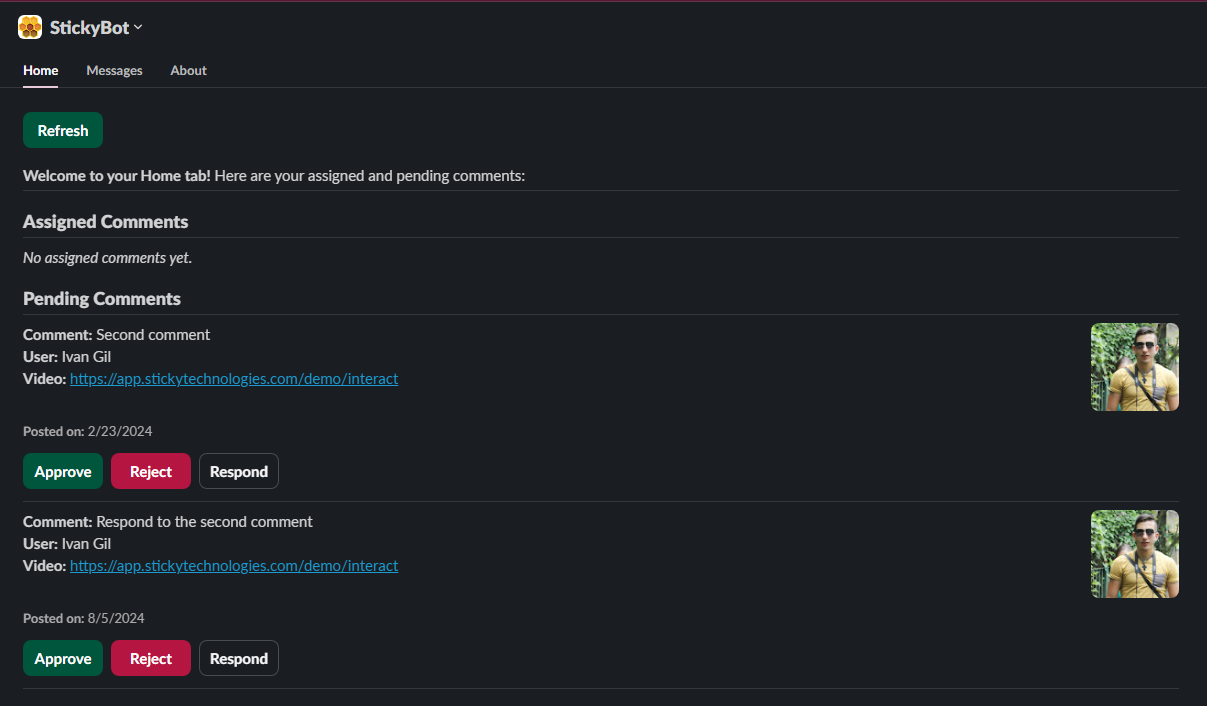This screenshot has height=706, width=1207.
Task: Click Ivan Gil's photo beside "Second comment"
Action: coord(1134,367)
